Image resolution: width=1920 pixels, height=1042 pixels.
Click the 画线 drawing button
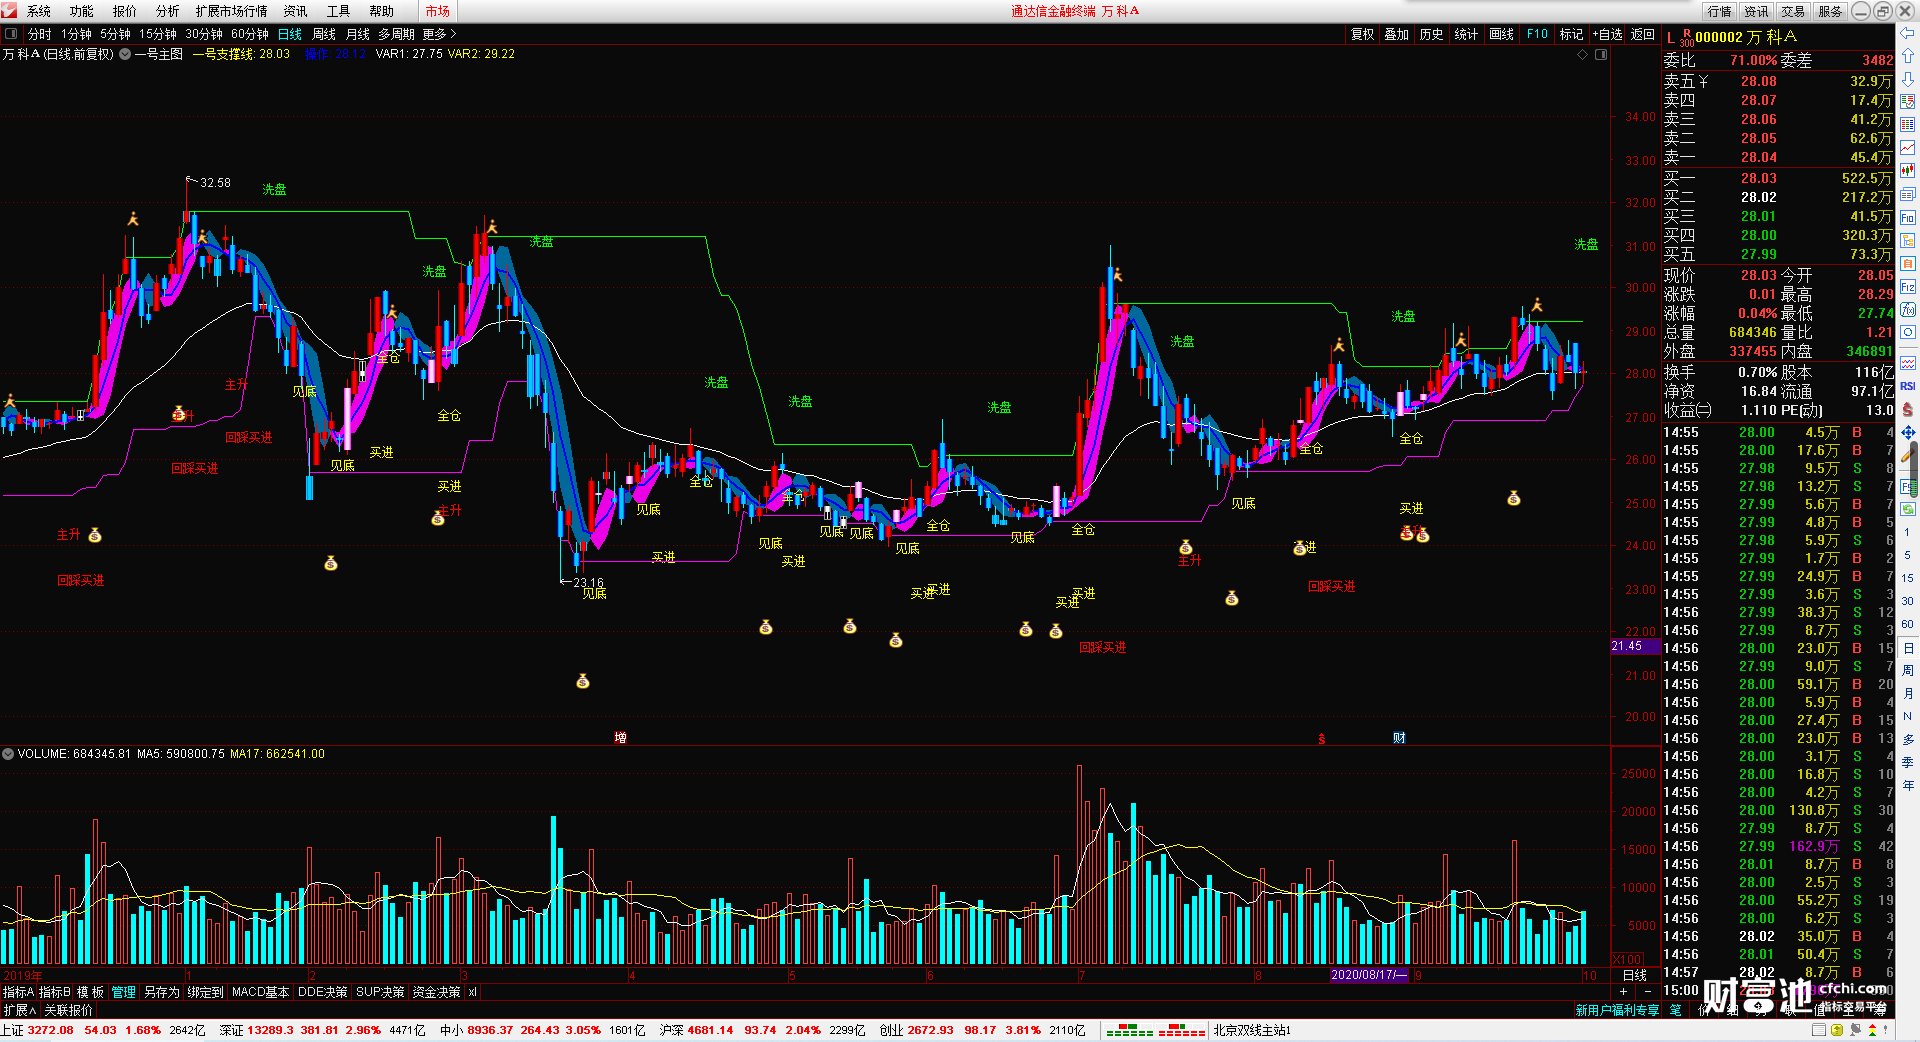pos(1501,34)
